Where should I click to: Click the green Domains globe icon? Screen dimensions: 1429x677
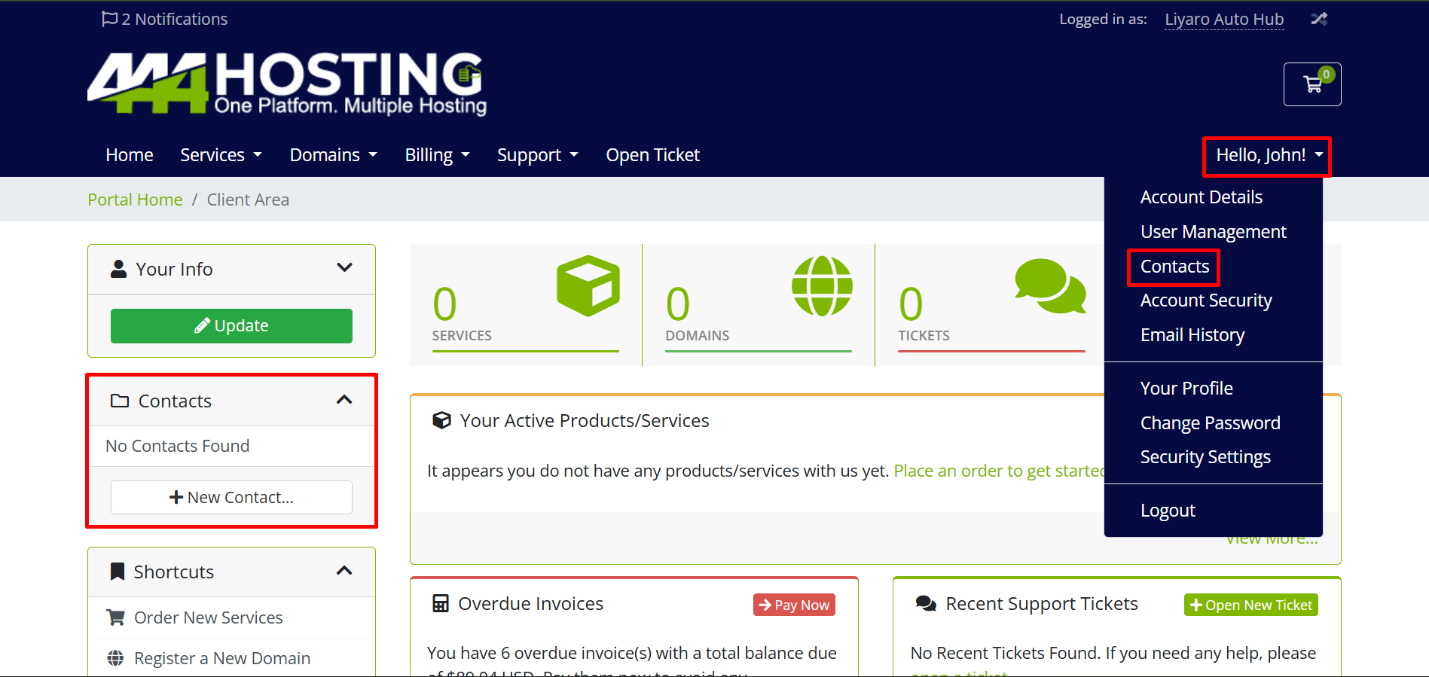822,285
